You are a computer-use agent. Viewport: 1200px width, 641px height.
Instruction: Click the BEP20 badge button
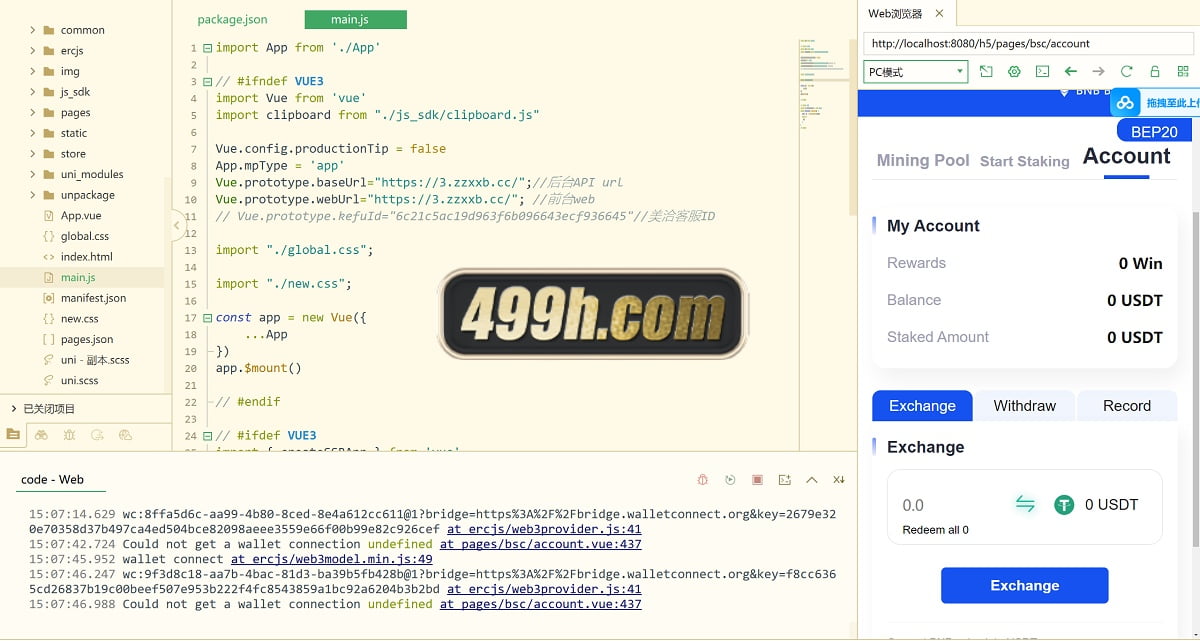(1154, 131)
